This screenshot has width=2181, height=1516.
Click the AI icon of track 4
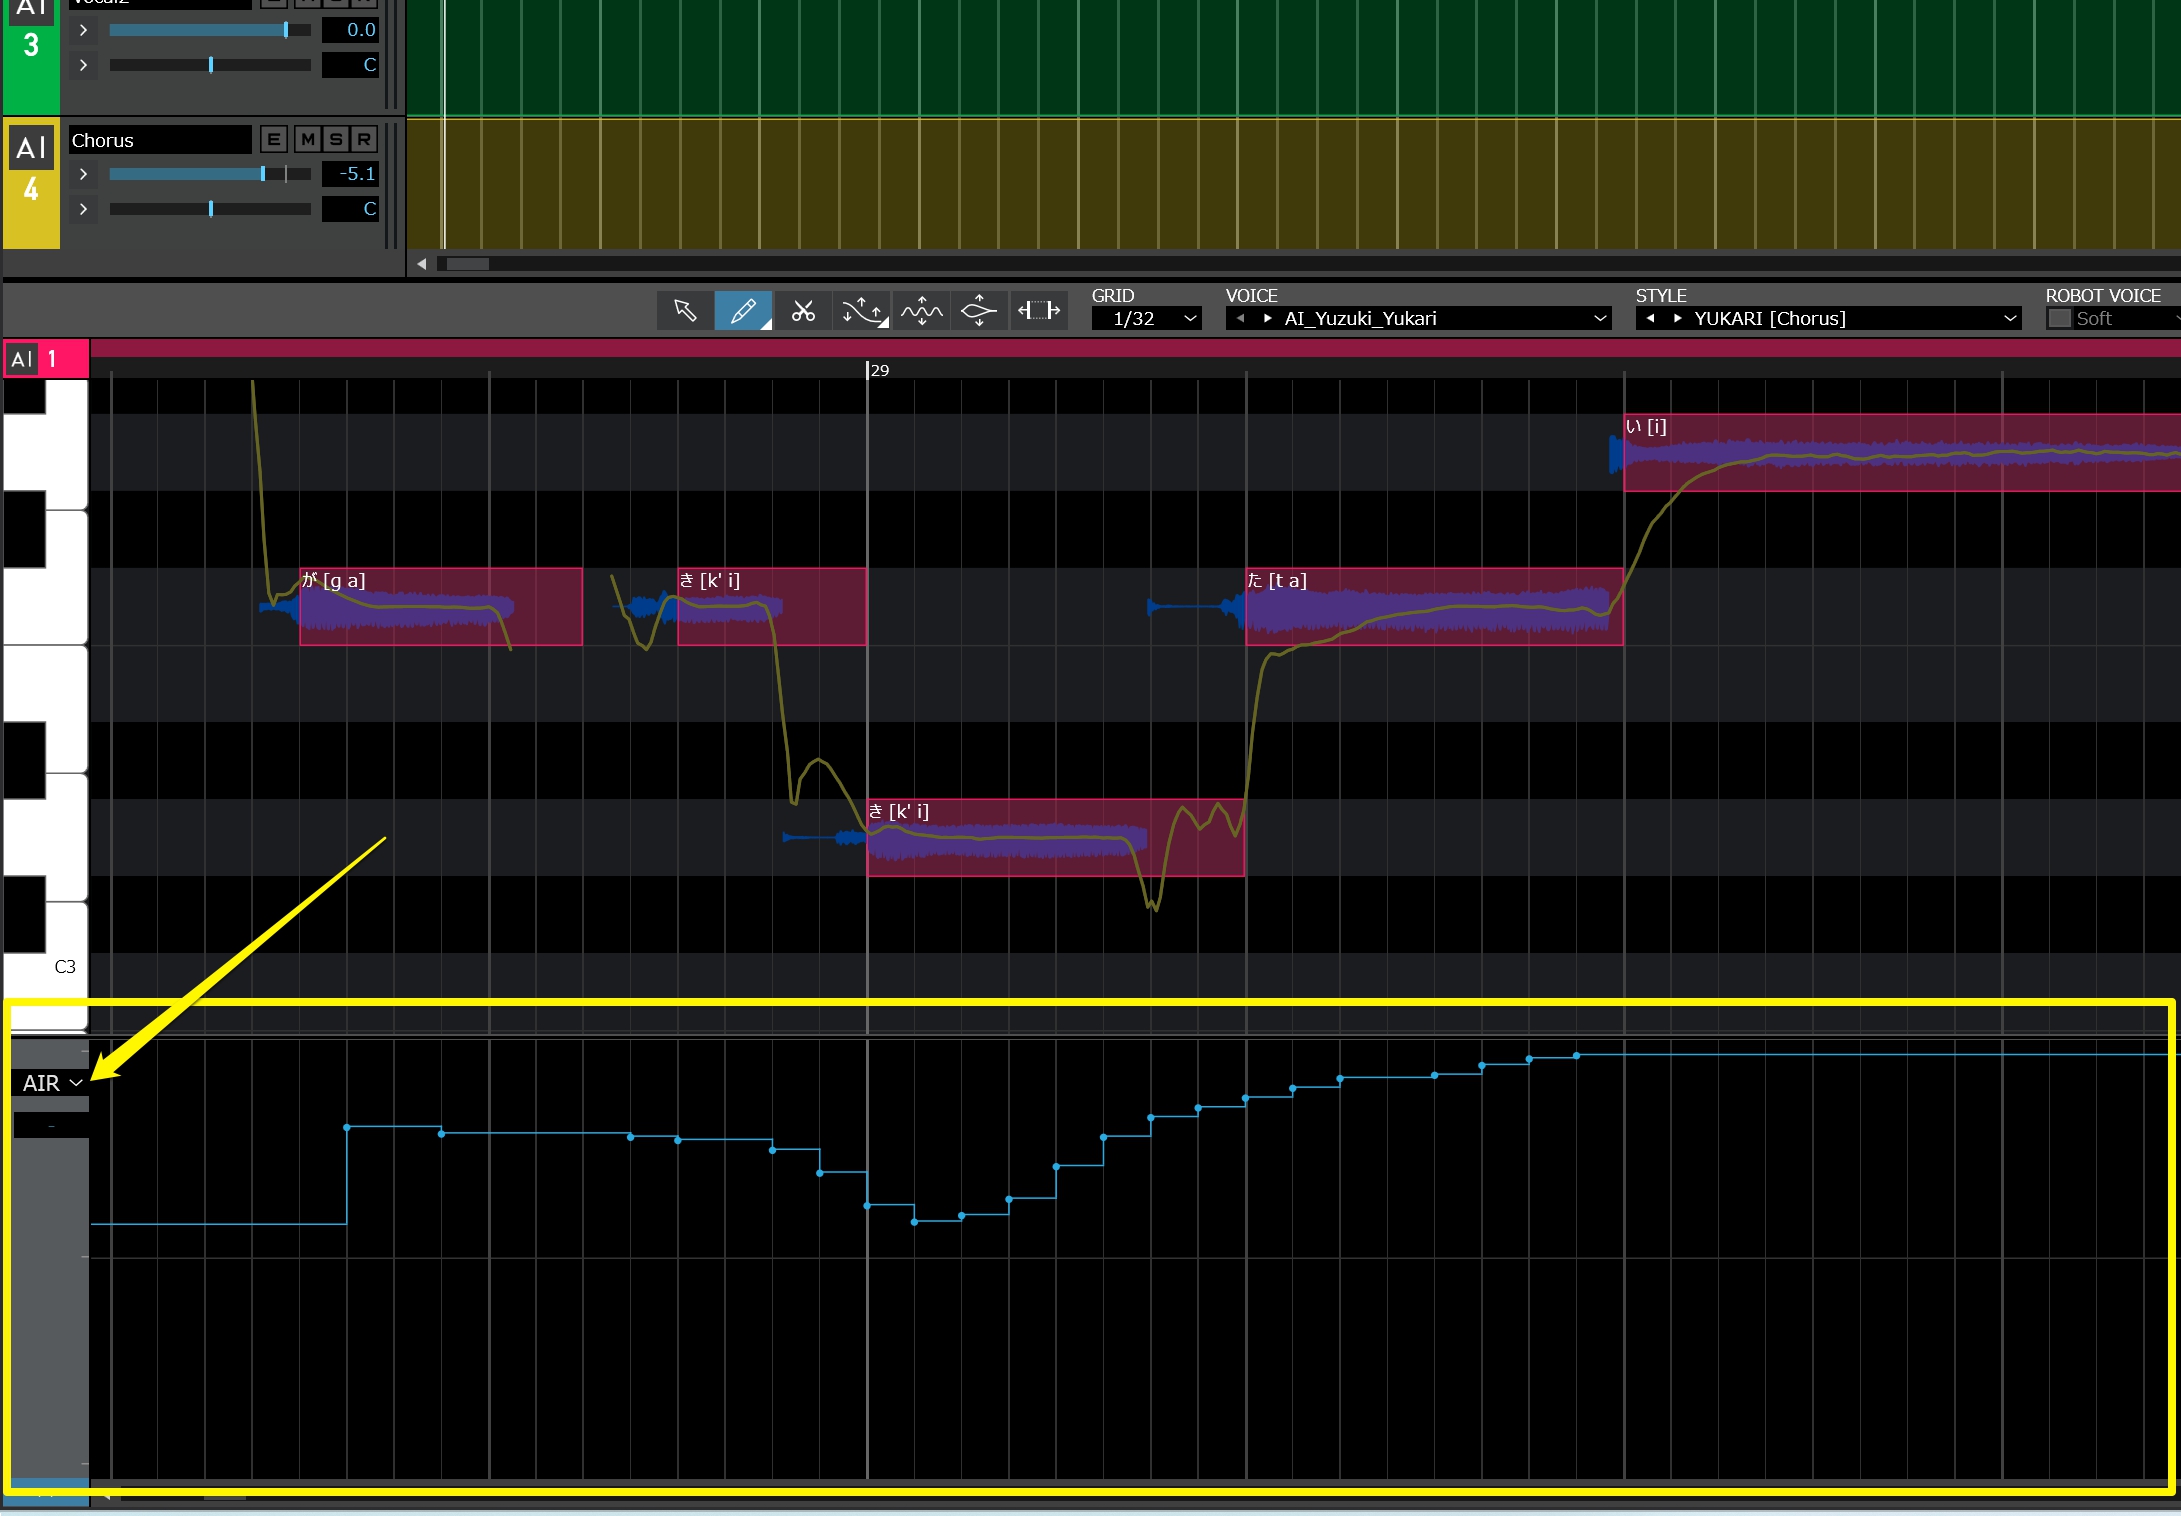coord(31,148)
